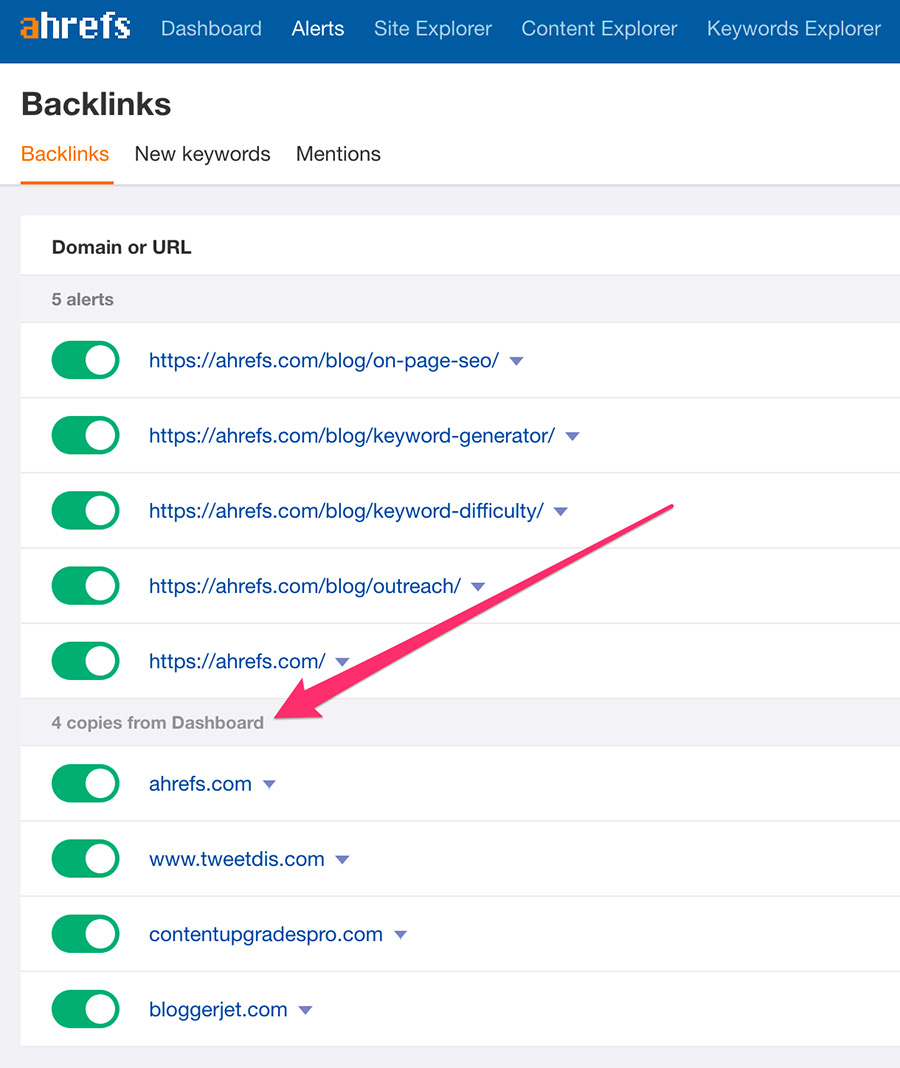Open the dropdown arrow next to ahrefs.com domain

[x=269, y=785]
